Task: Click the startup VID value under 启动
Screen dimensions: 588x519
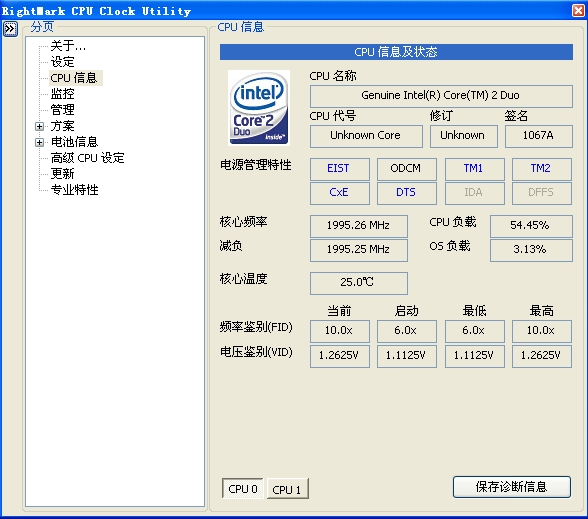Action: coord(406,356)
